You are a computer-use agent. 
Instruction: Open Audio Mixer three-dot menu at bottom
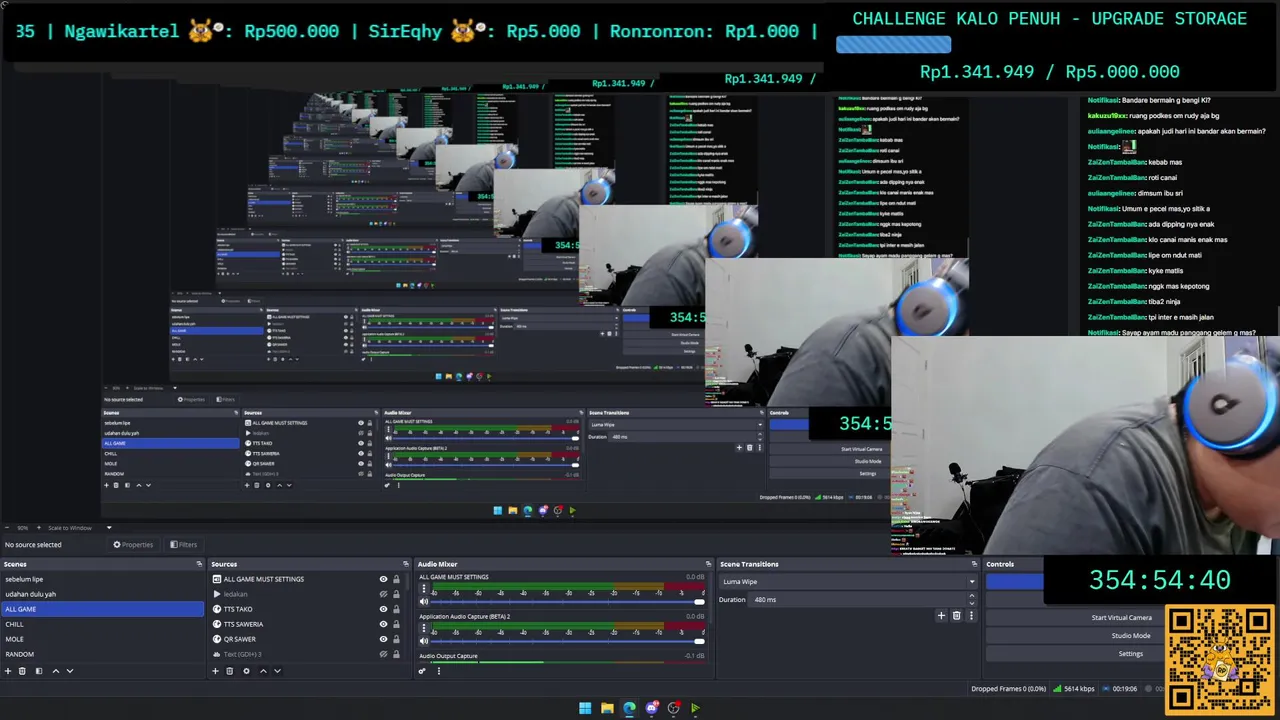tap(438, 671)
